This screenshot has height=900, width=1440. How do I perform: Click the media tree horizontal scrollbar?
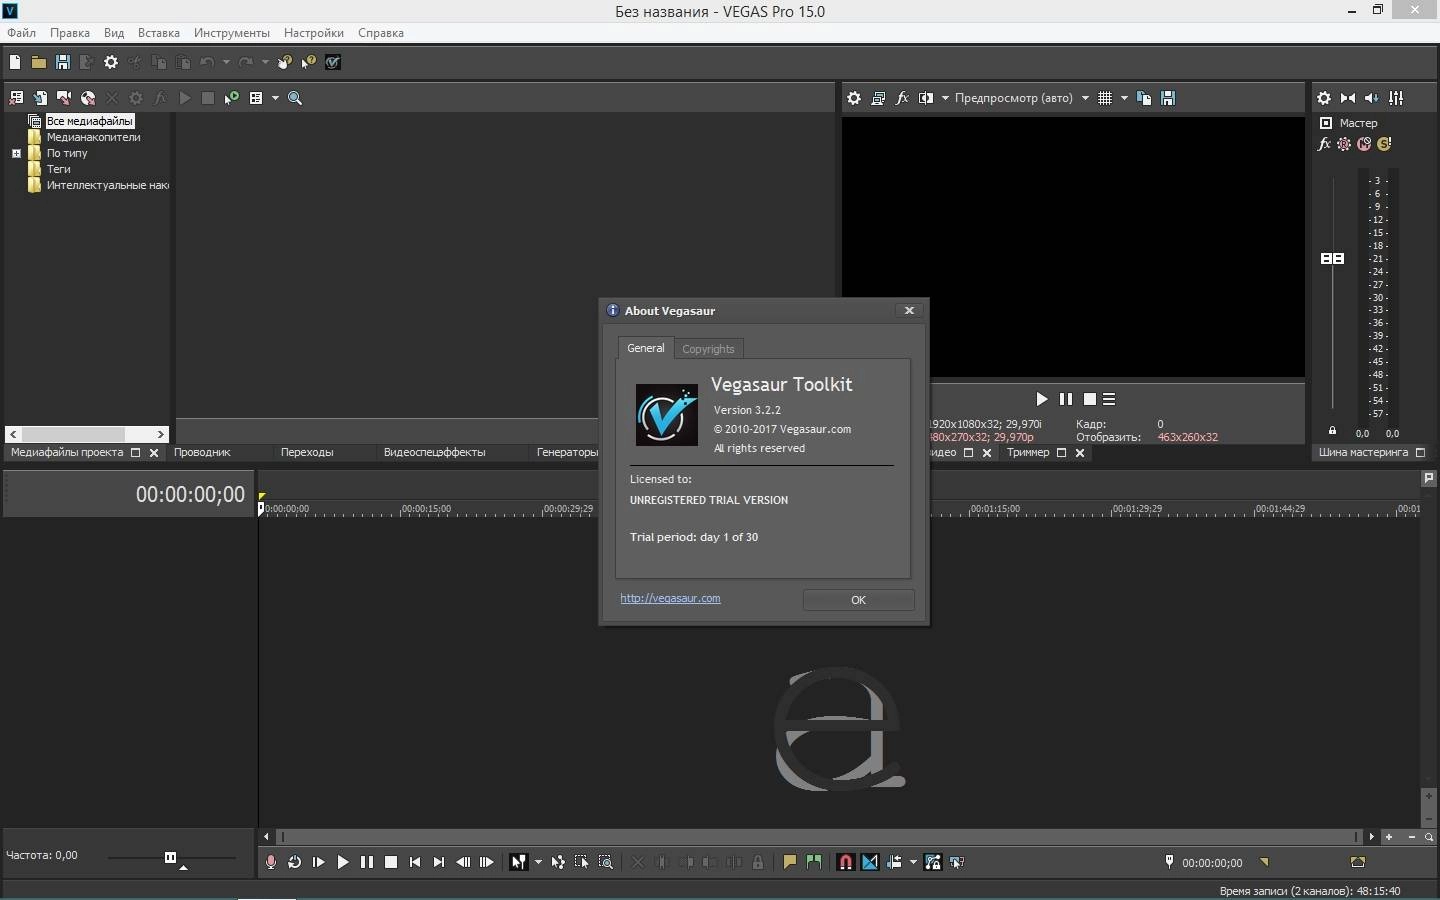[87, 434]
